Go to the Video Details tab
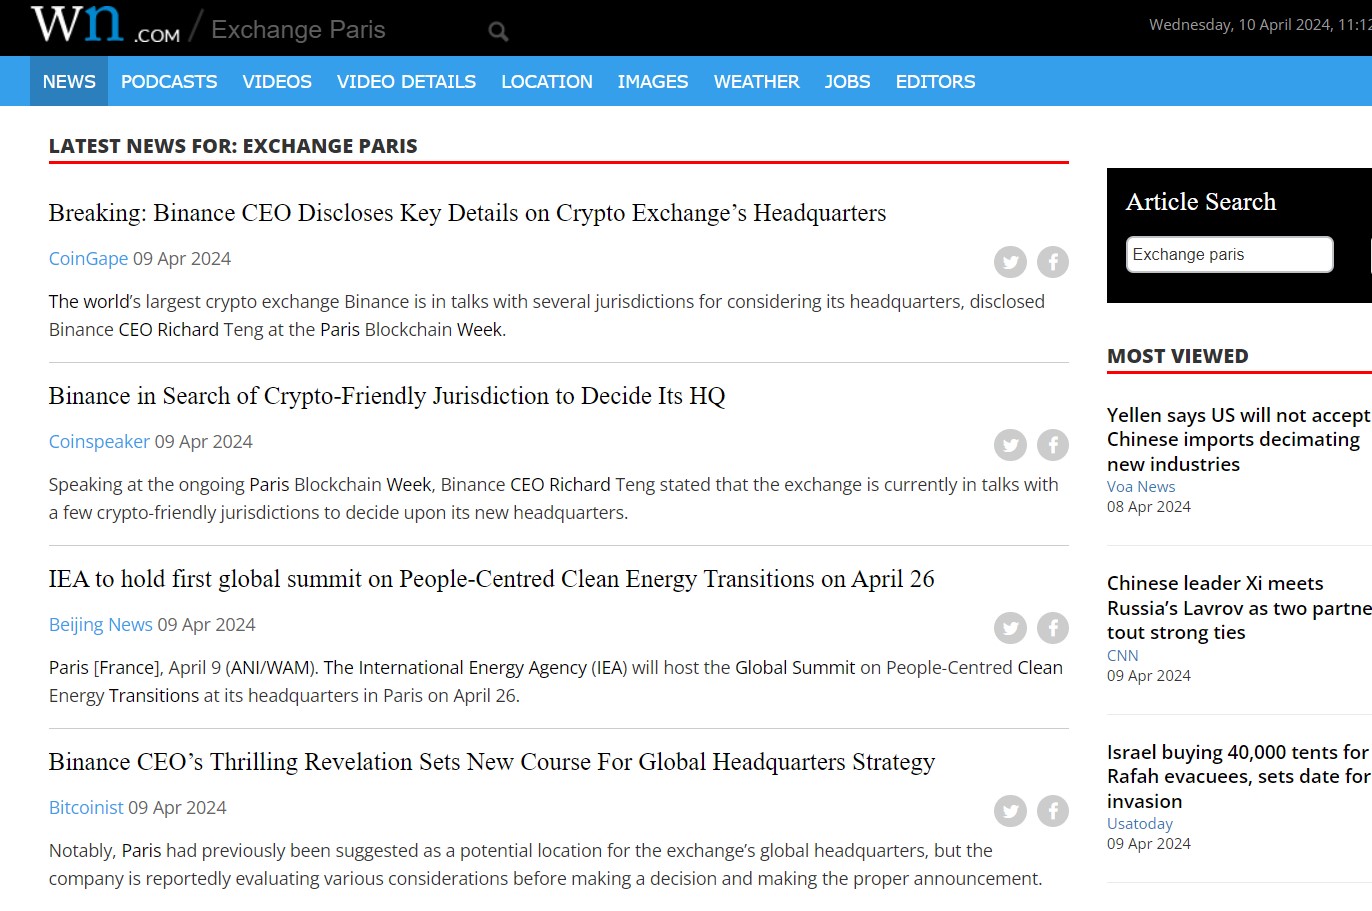The width and height of the screenshot is (1372, 911). [406, 81]
